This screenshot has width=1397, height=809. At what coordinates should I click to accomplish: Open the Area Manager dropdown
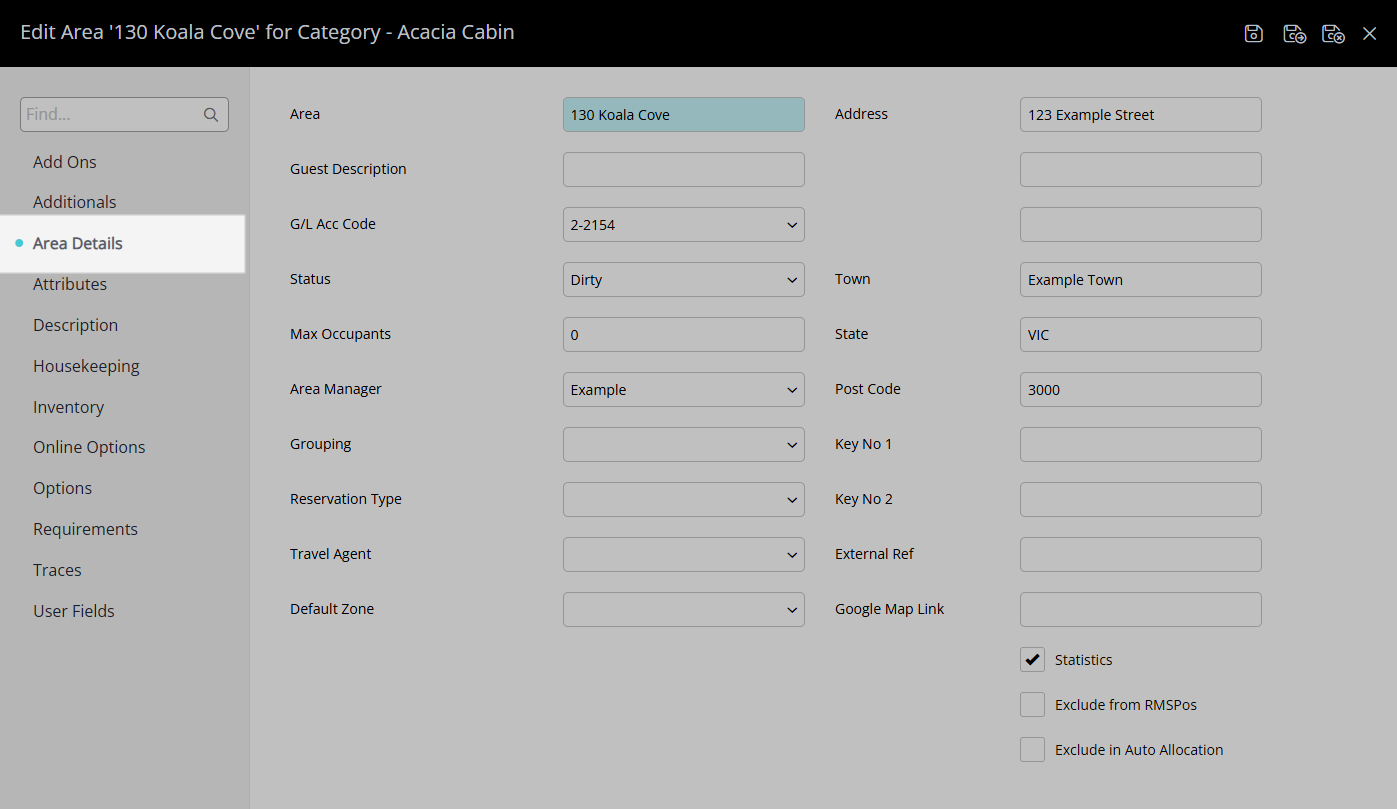coord(684,390)
